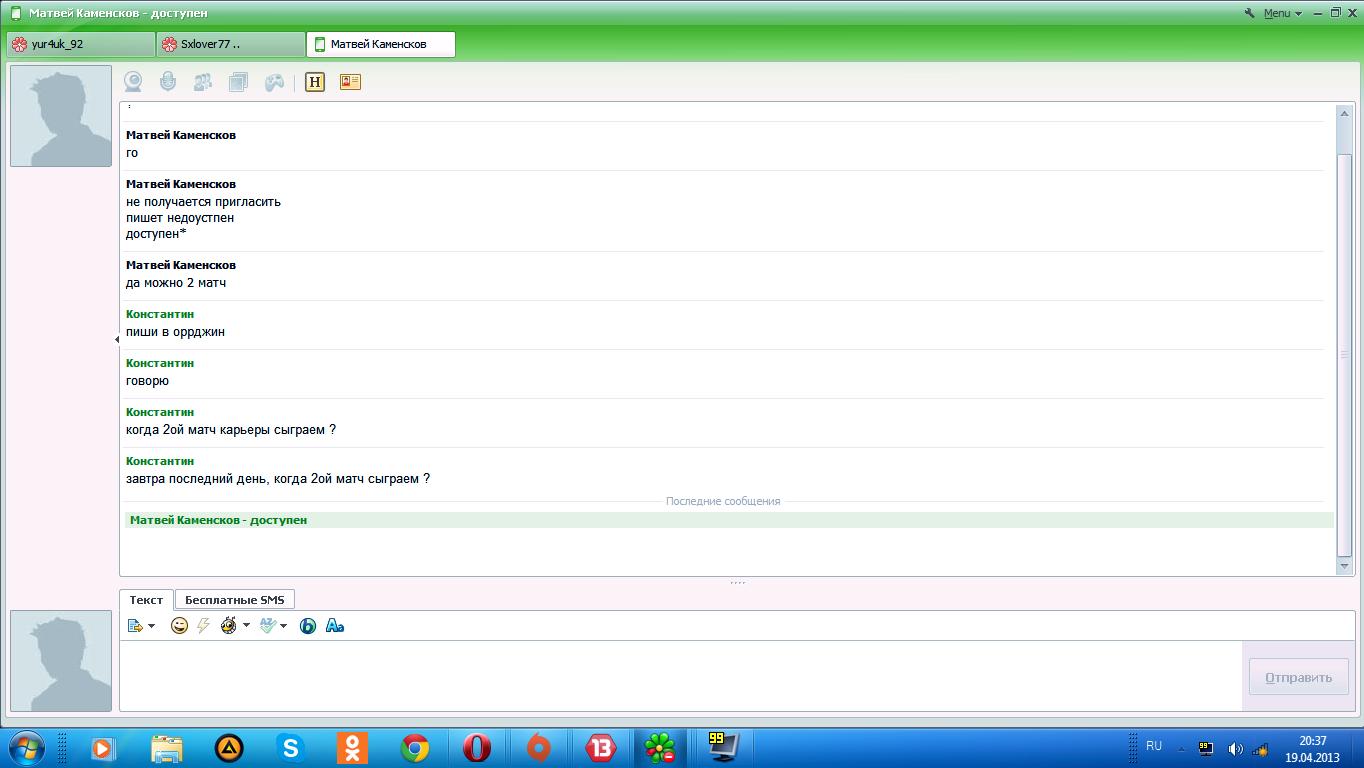Switch to the Sxlover77 chat tab
The height and width of the screenshot is (768, 1364).
[230, 44]
